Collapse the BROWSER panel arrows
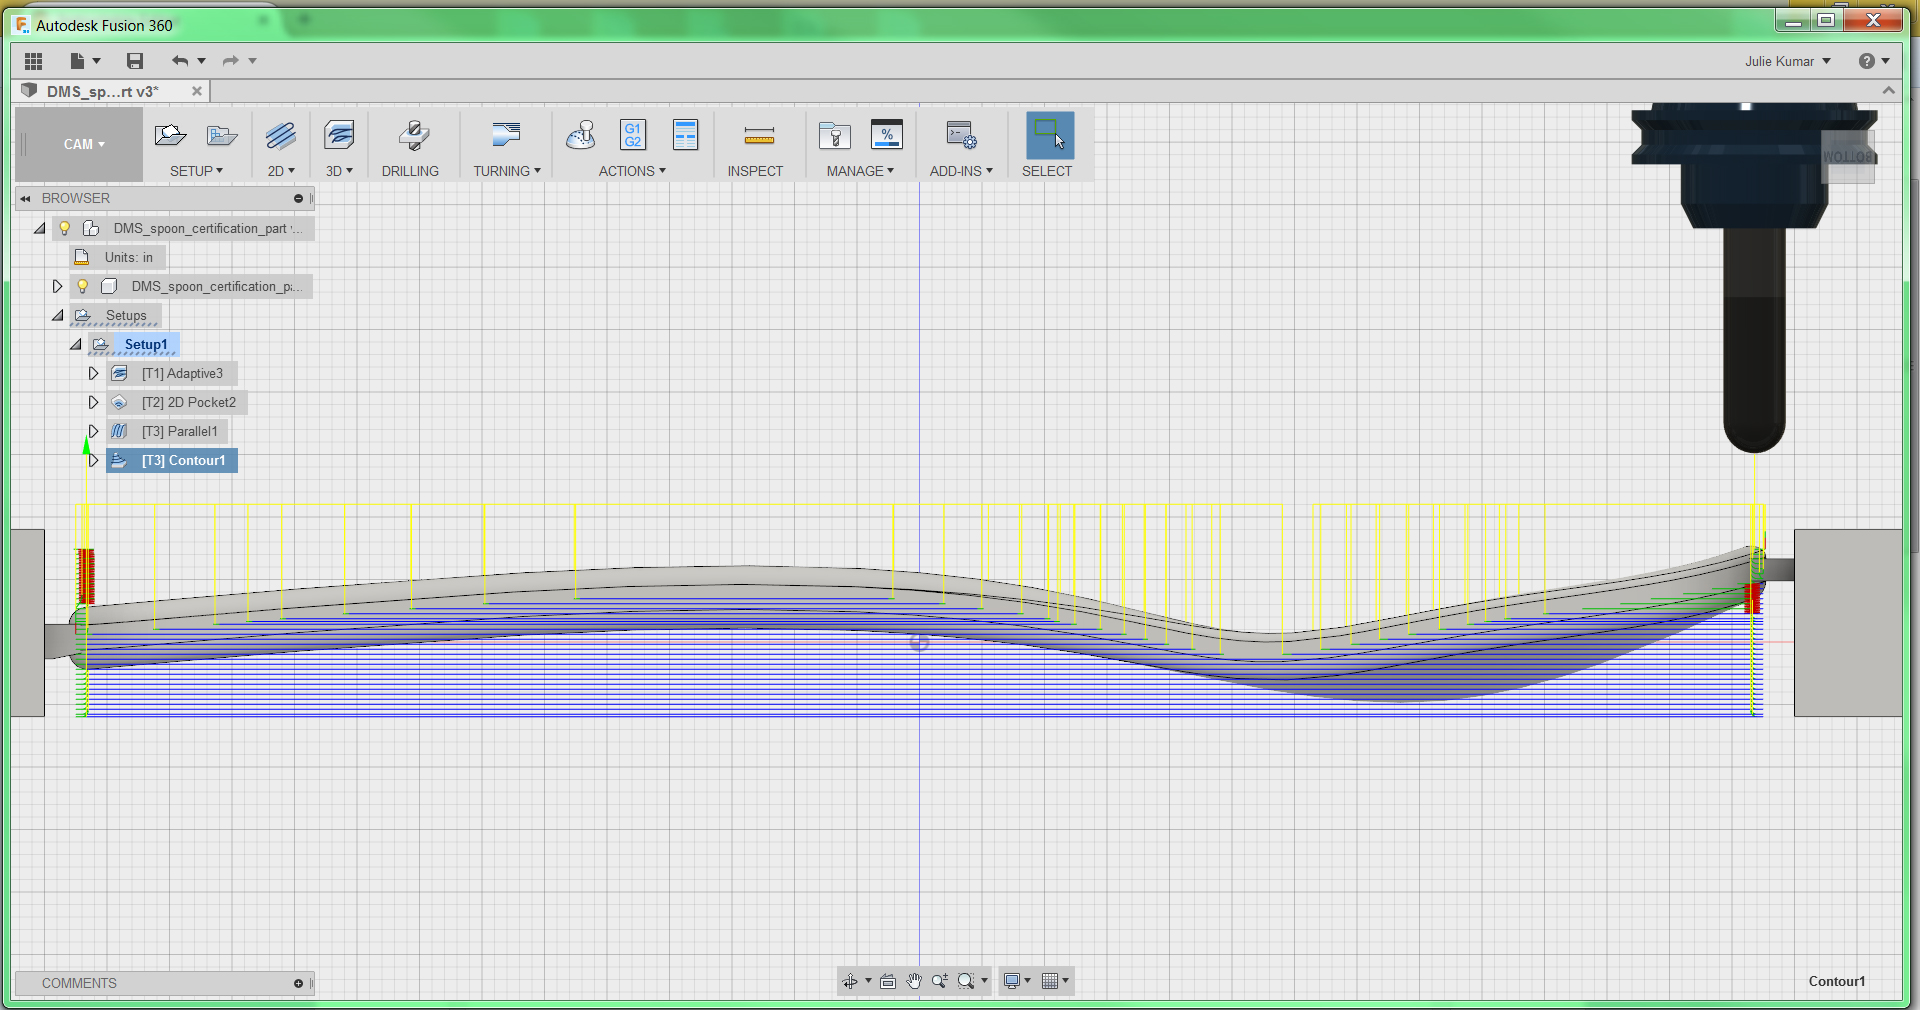The image size is (1920, 1010). coord(26,198)
